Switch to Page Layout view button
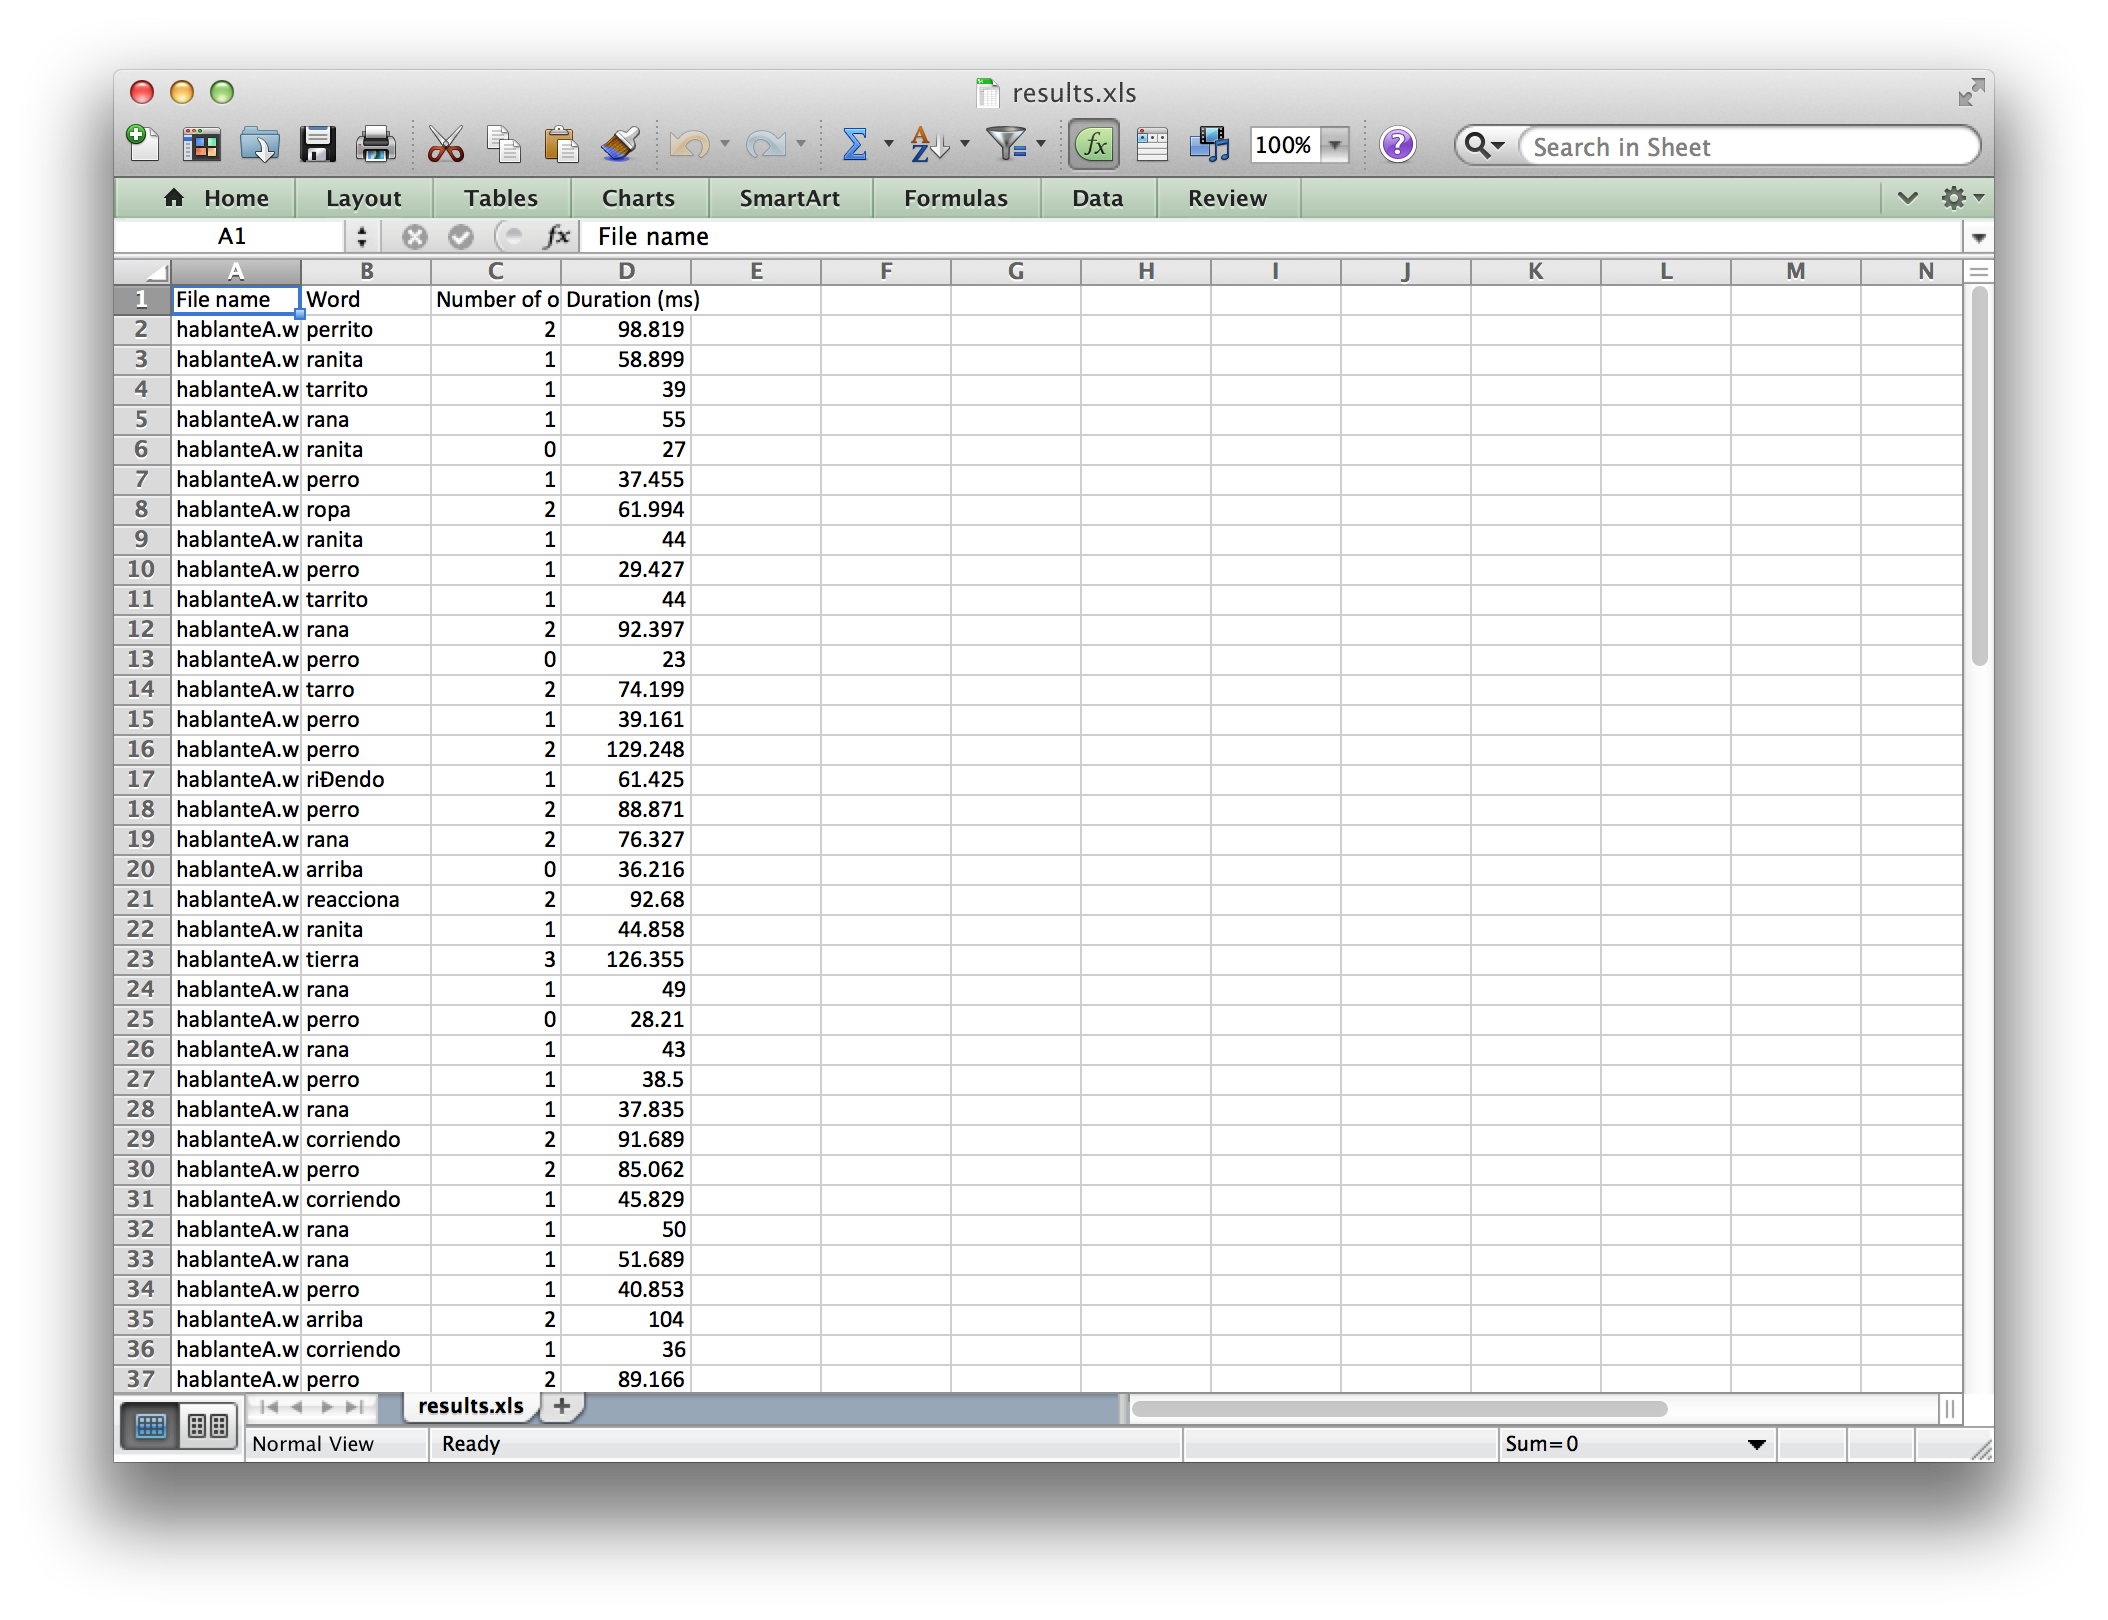Image resolution: width=2108 pixels, height=1620 pixels. pyautogui.click(x=208, y=1425)
